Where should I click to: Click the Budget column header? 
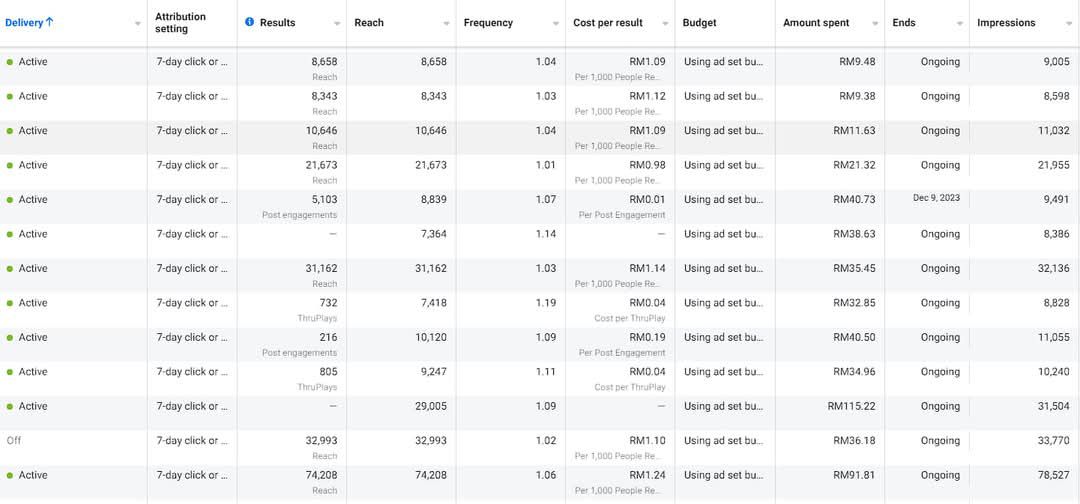tap(699, 23)
